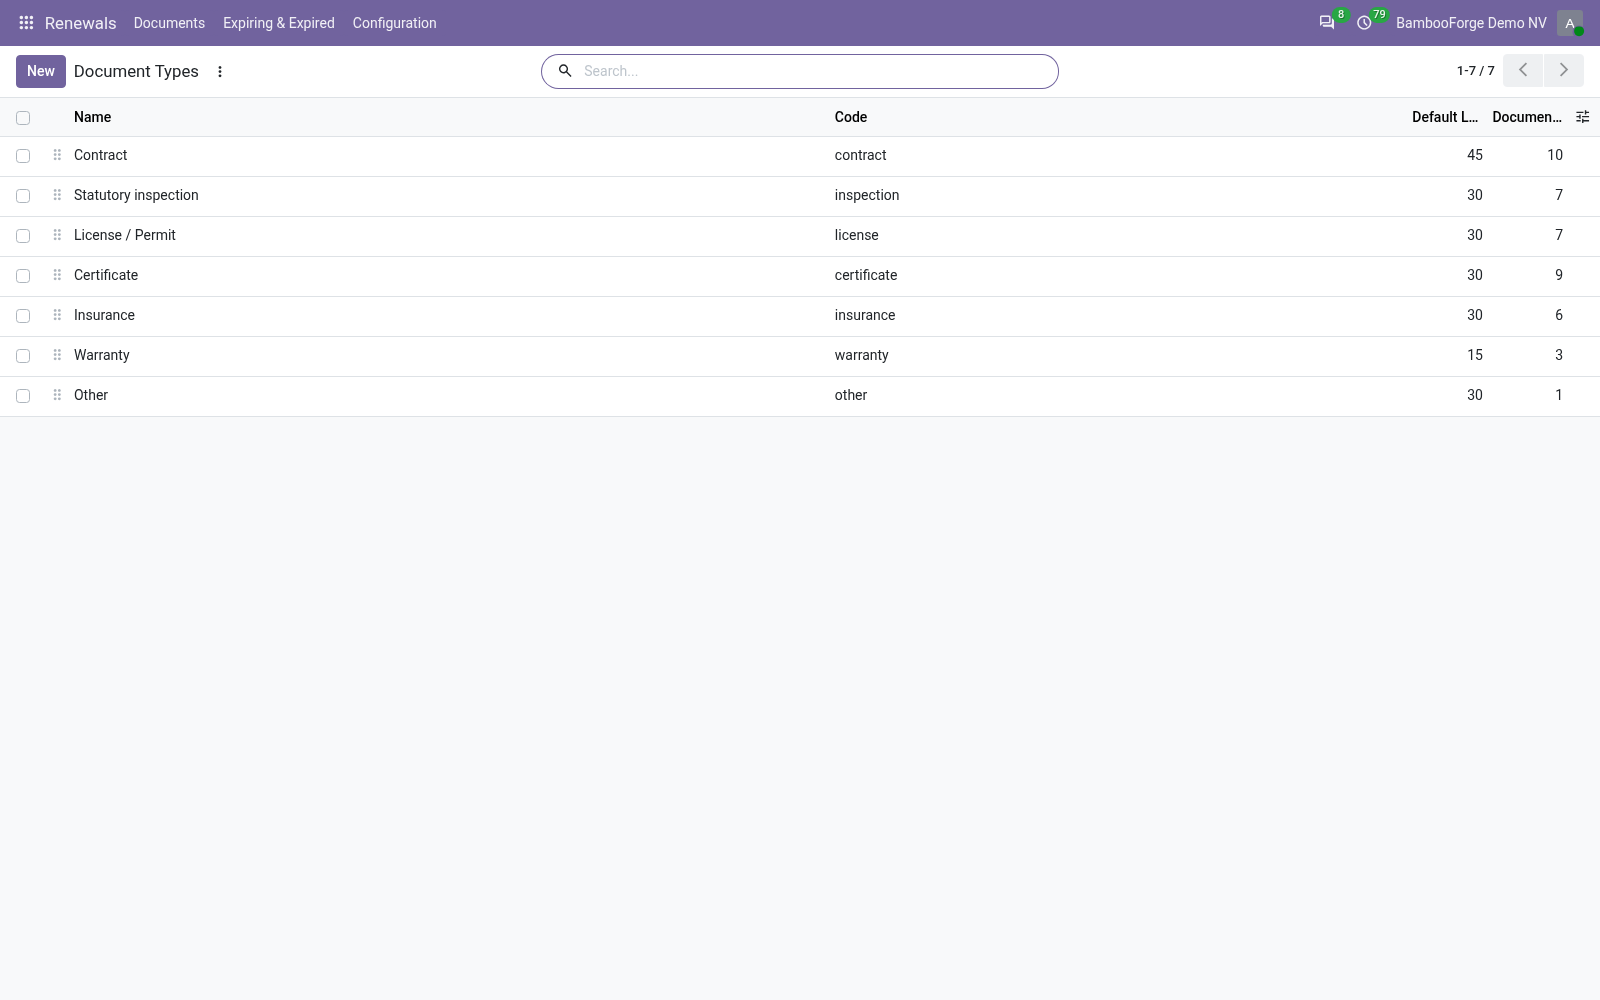The width and height of the screenshot is (1600, 1000).
Task: Grab the drag handle of Statutory inspection row
Action: (x=57, y=195)
